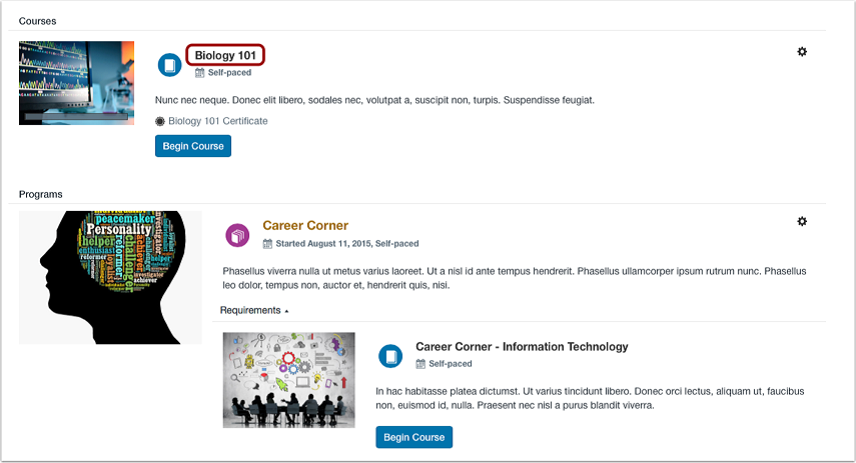
Task: Open the Career Corner program title
Action: 305,225
